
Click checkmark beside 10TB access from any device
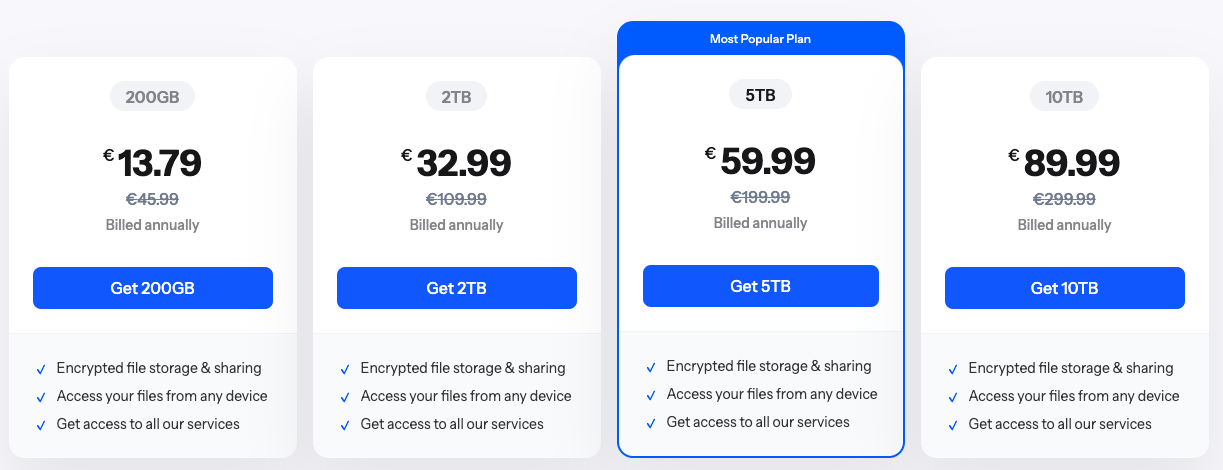952,397
